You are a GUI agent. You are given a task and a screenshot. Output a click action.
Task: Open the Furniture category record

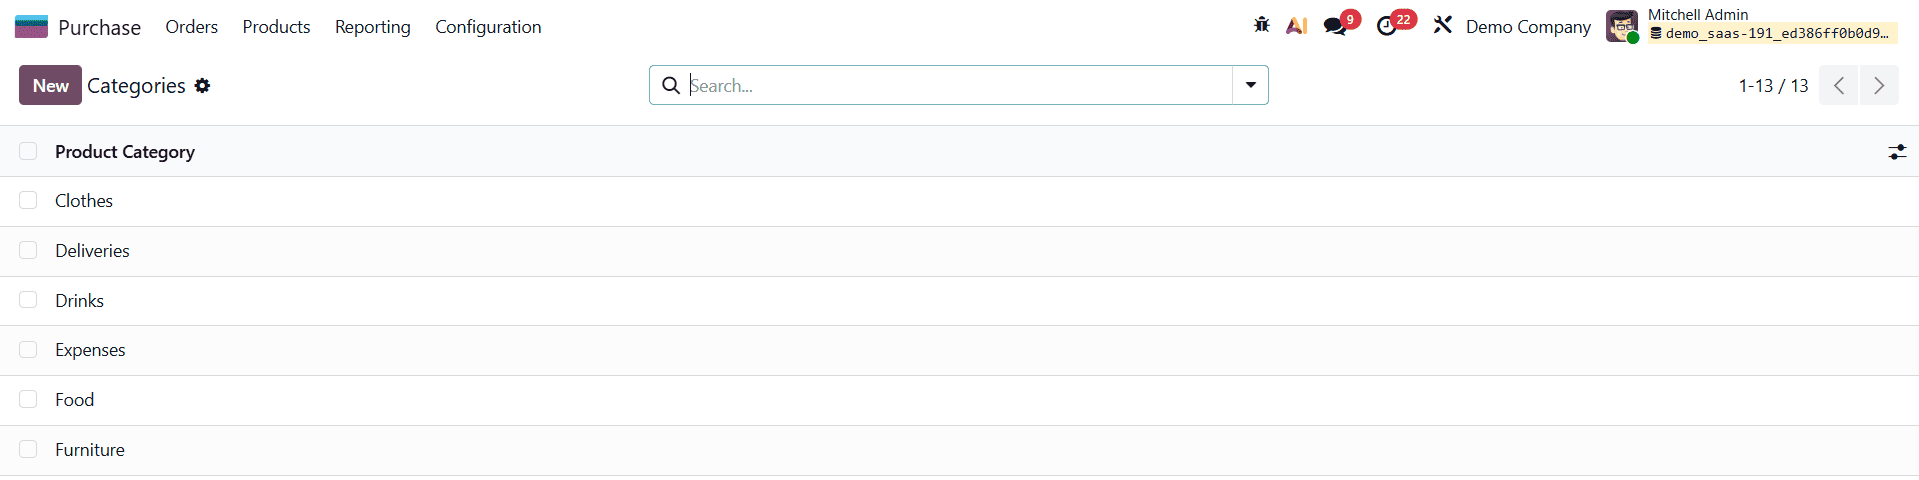tap(90, 450)
